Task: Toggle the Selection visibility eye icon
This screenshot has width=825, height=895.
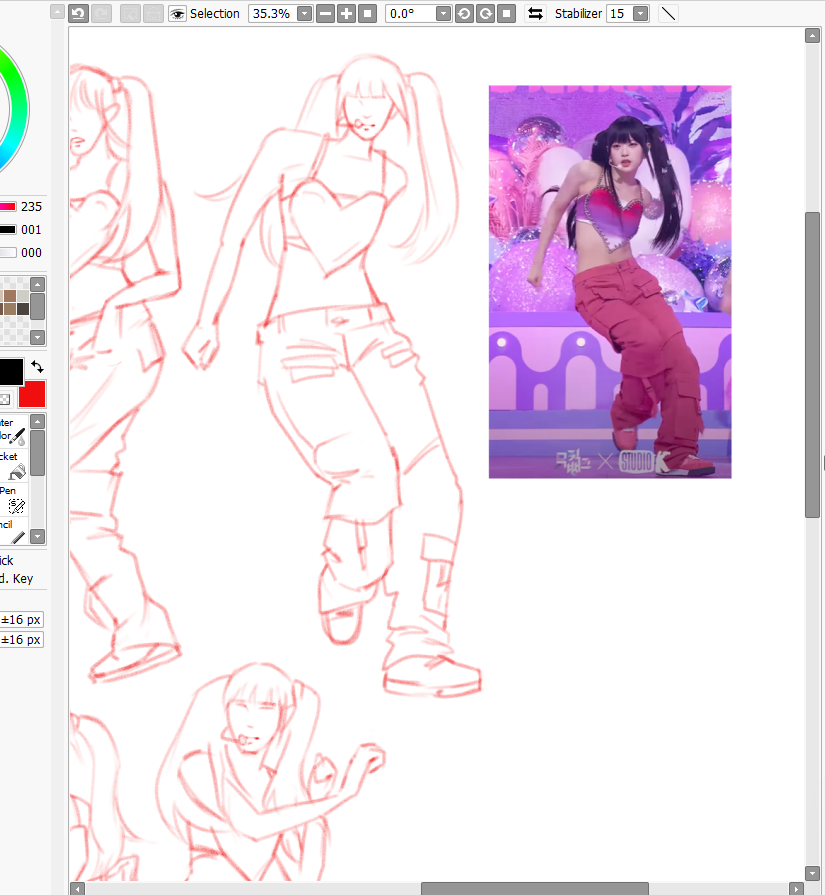Action: (177, 13)
